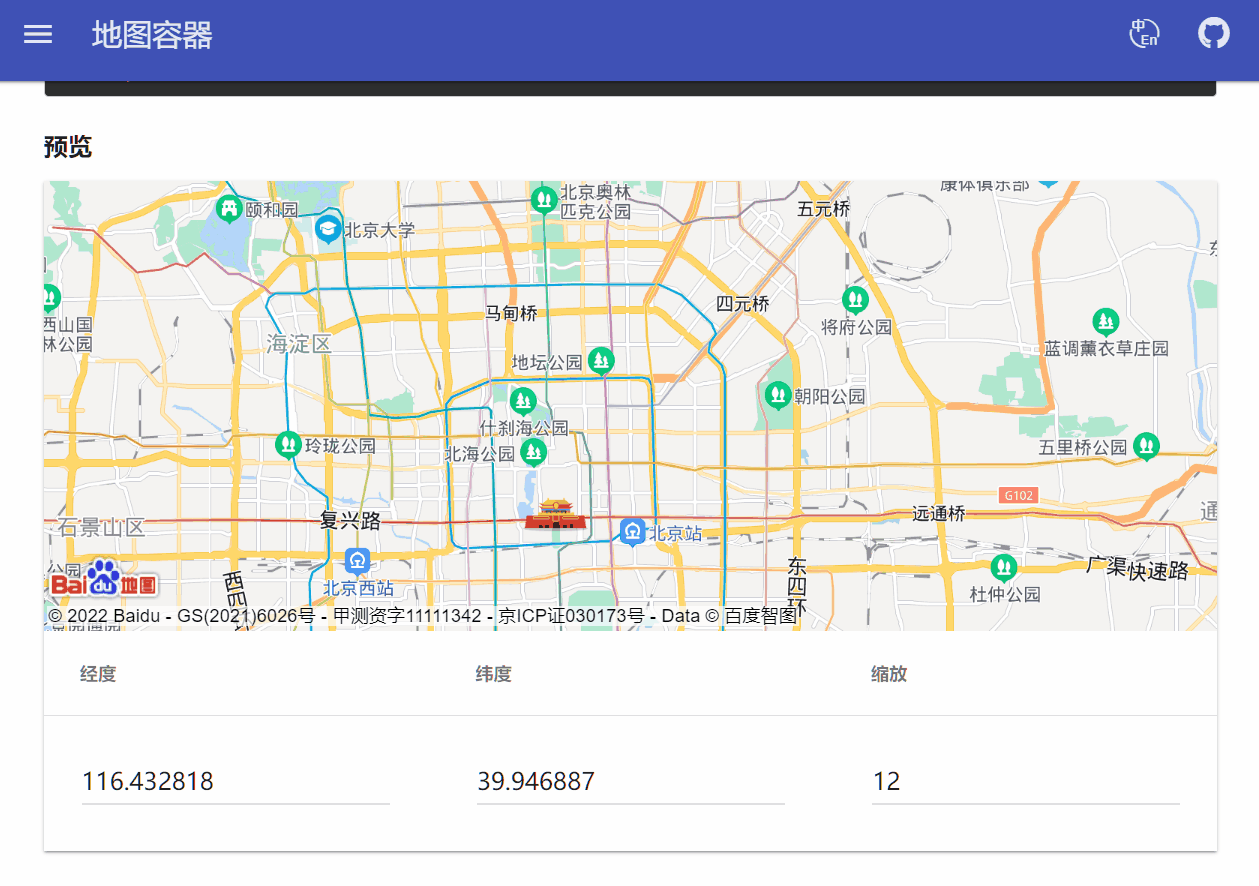
Task: Switch language with the translate icon
Action: tap(1144, 34)
